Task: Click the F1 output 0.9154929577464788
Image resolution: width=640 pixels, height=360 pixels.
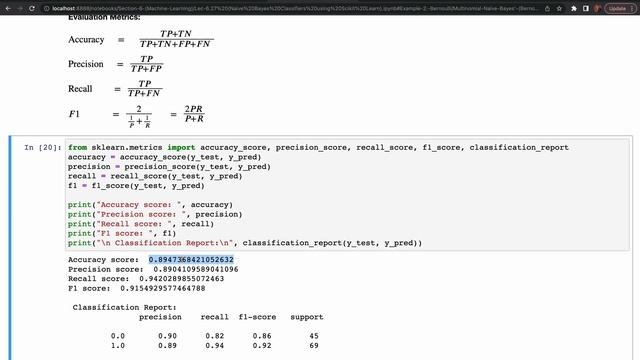Action: tap(163, 289)
